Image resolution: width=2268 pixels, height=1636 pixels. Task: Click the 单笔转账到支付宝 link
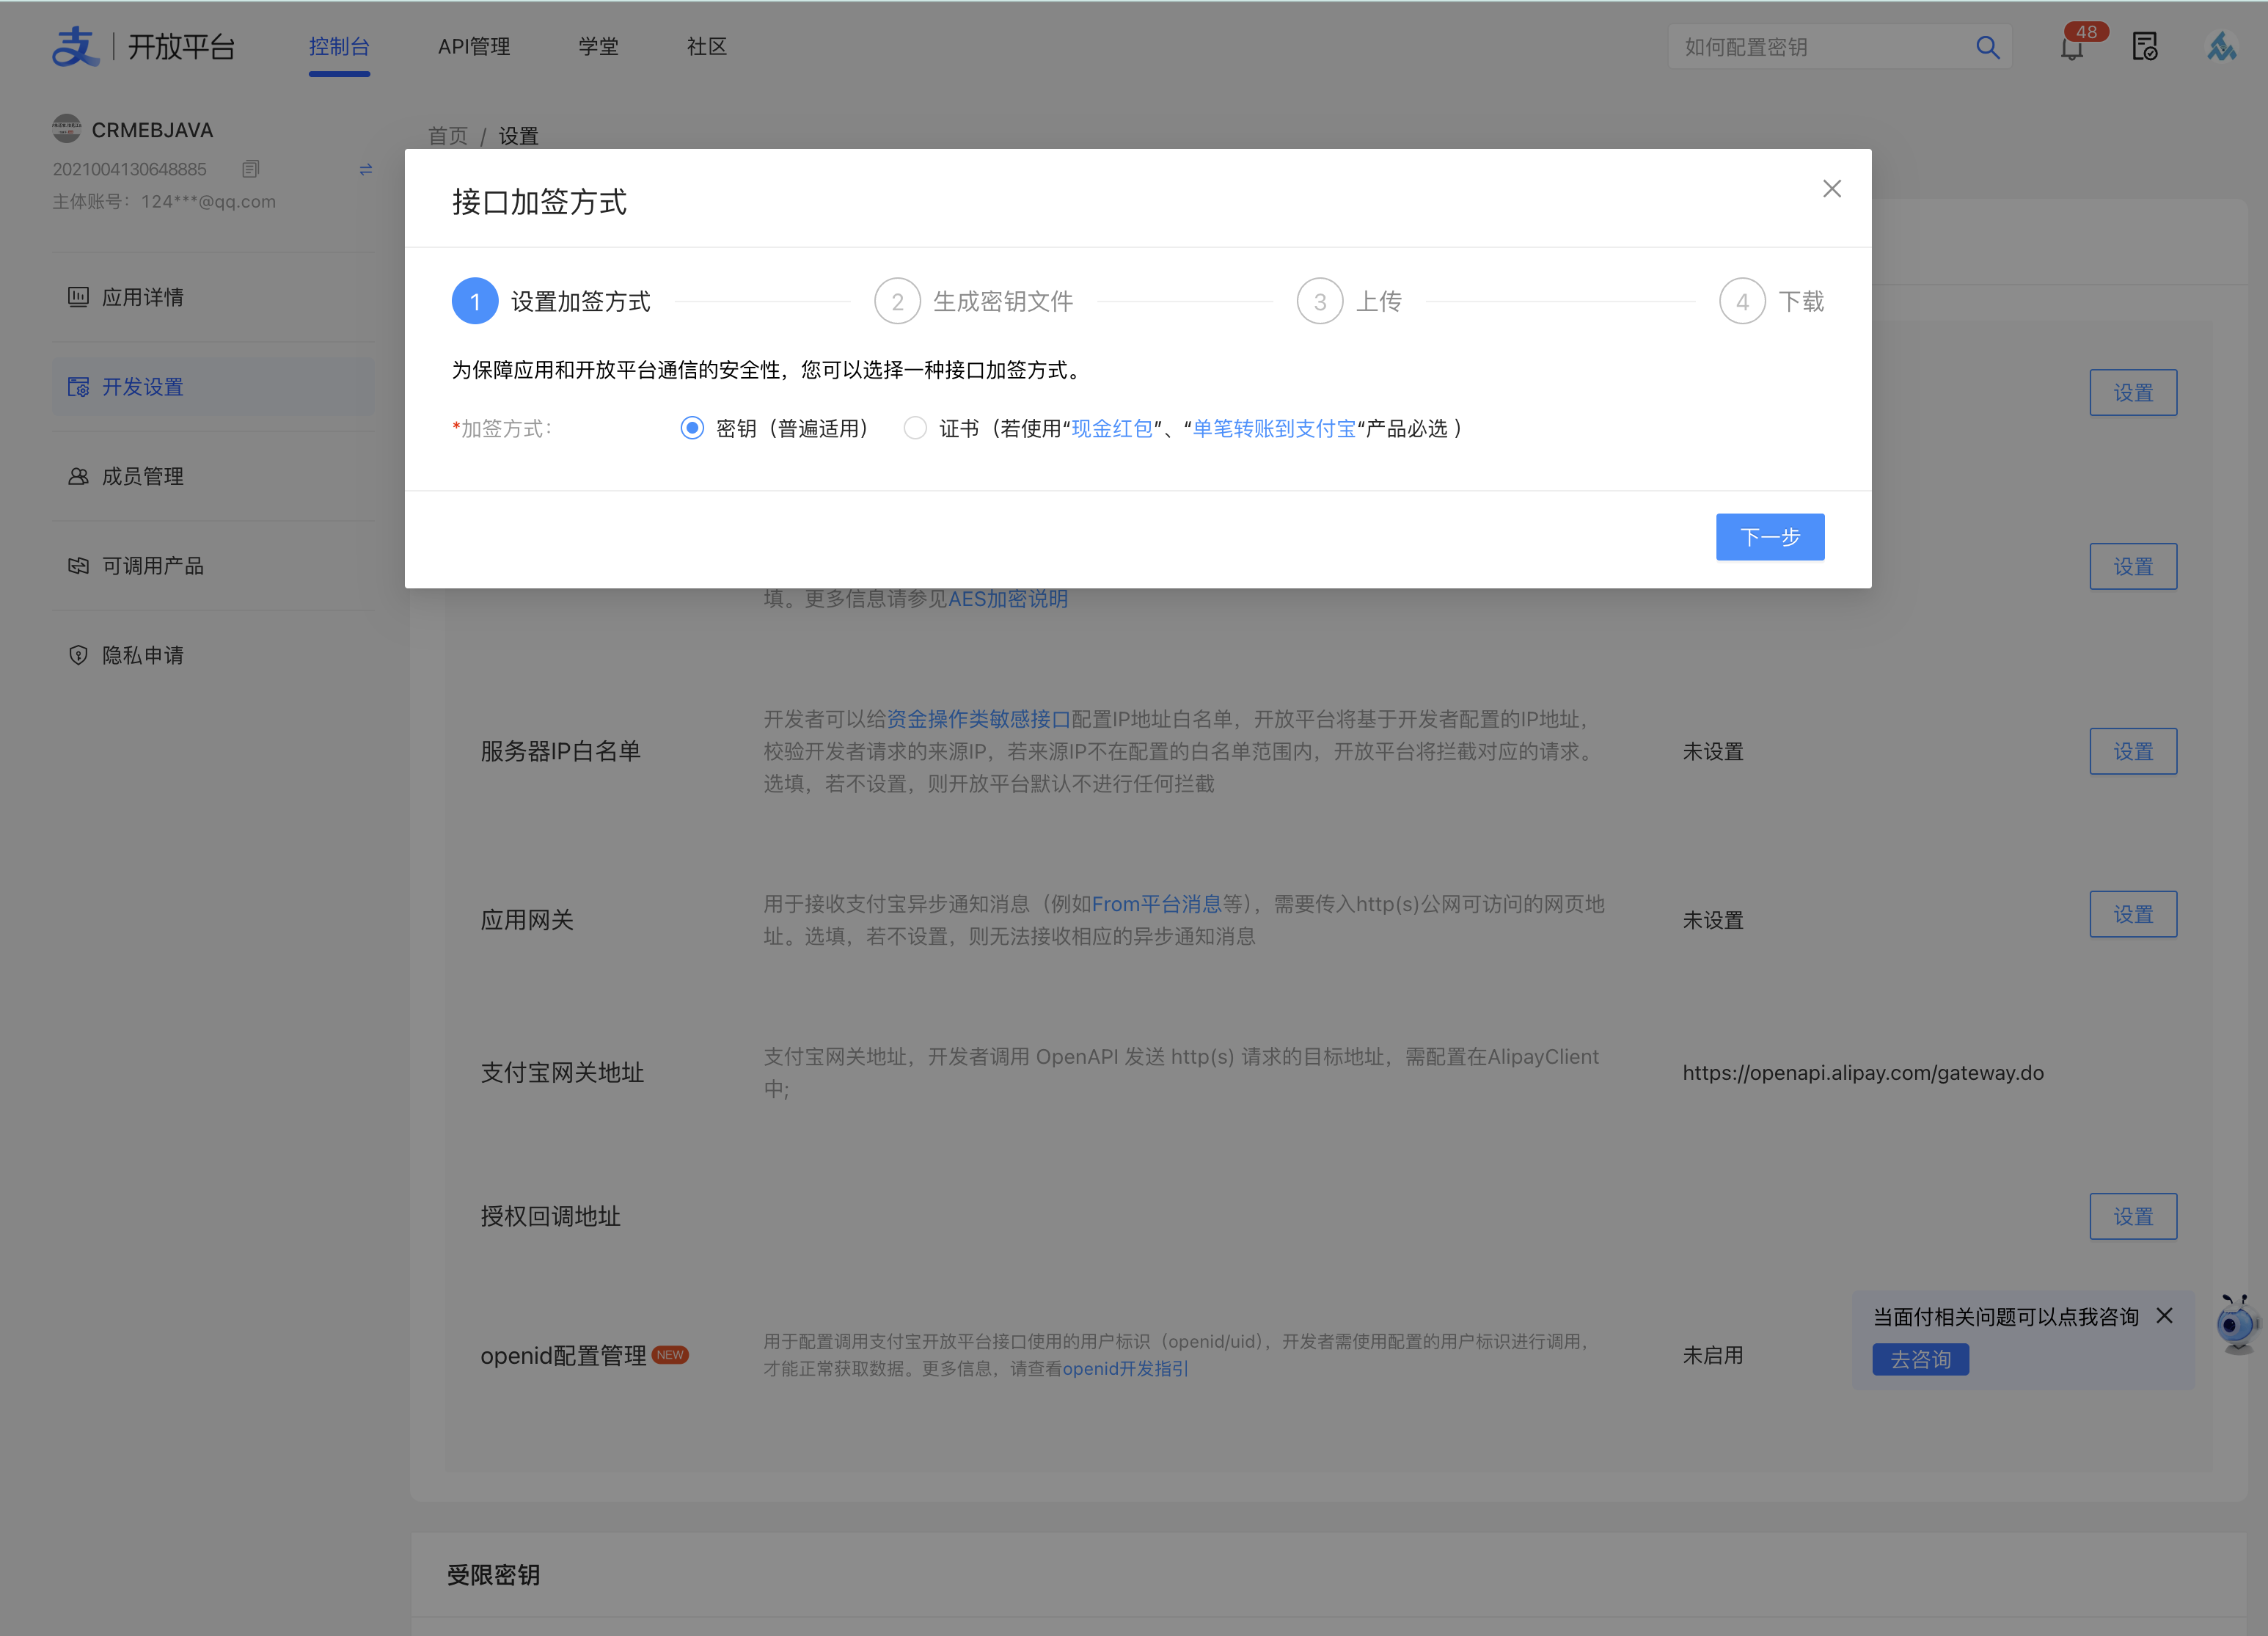[x=1274, y=428]
